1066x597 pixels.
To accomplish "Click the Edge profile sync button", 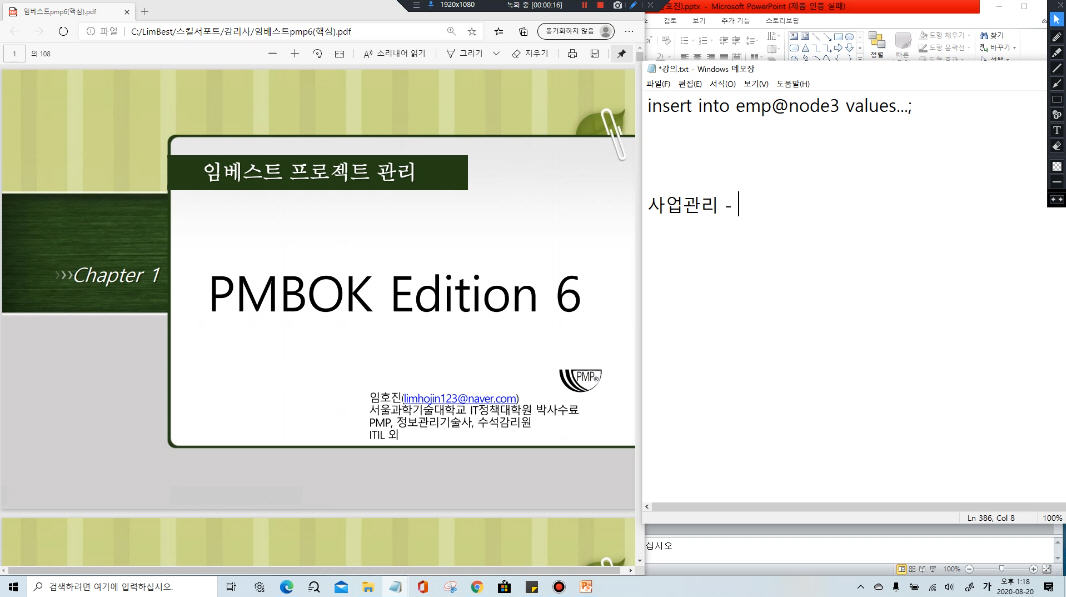I will (x=576, y=31).
